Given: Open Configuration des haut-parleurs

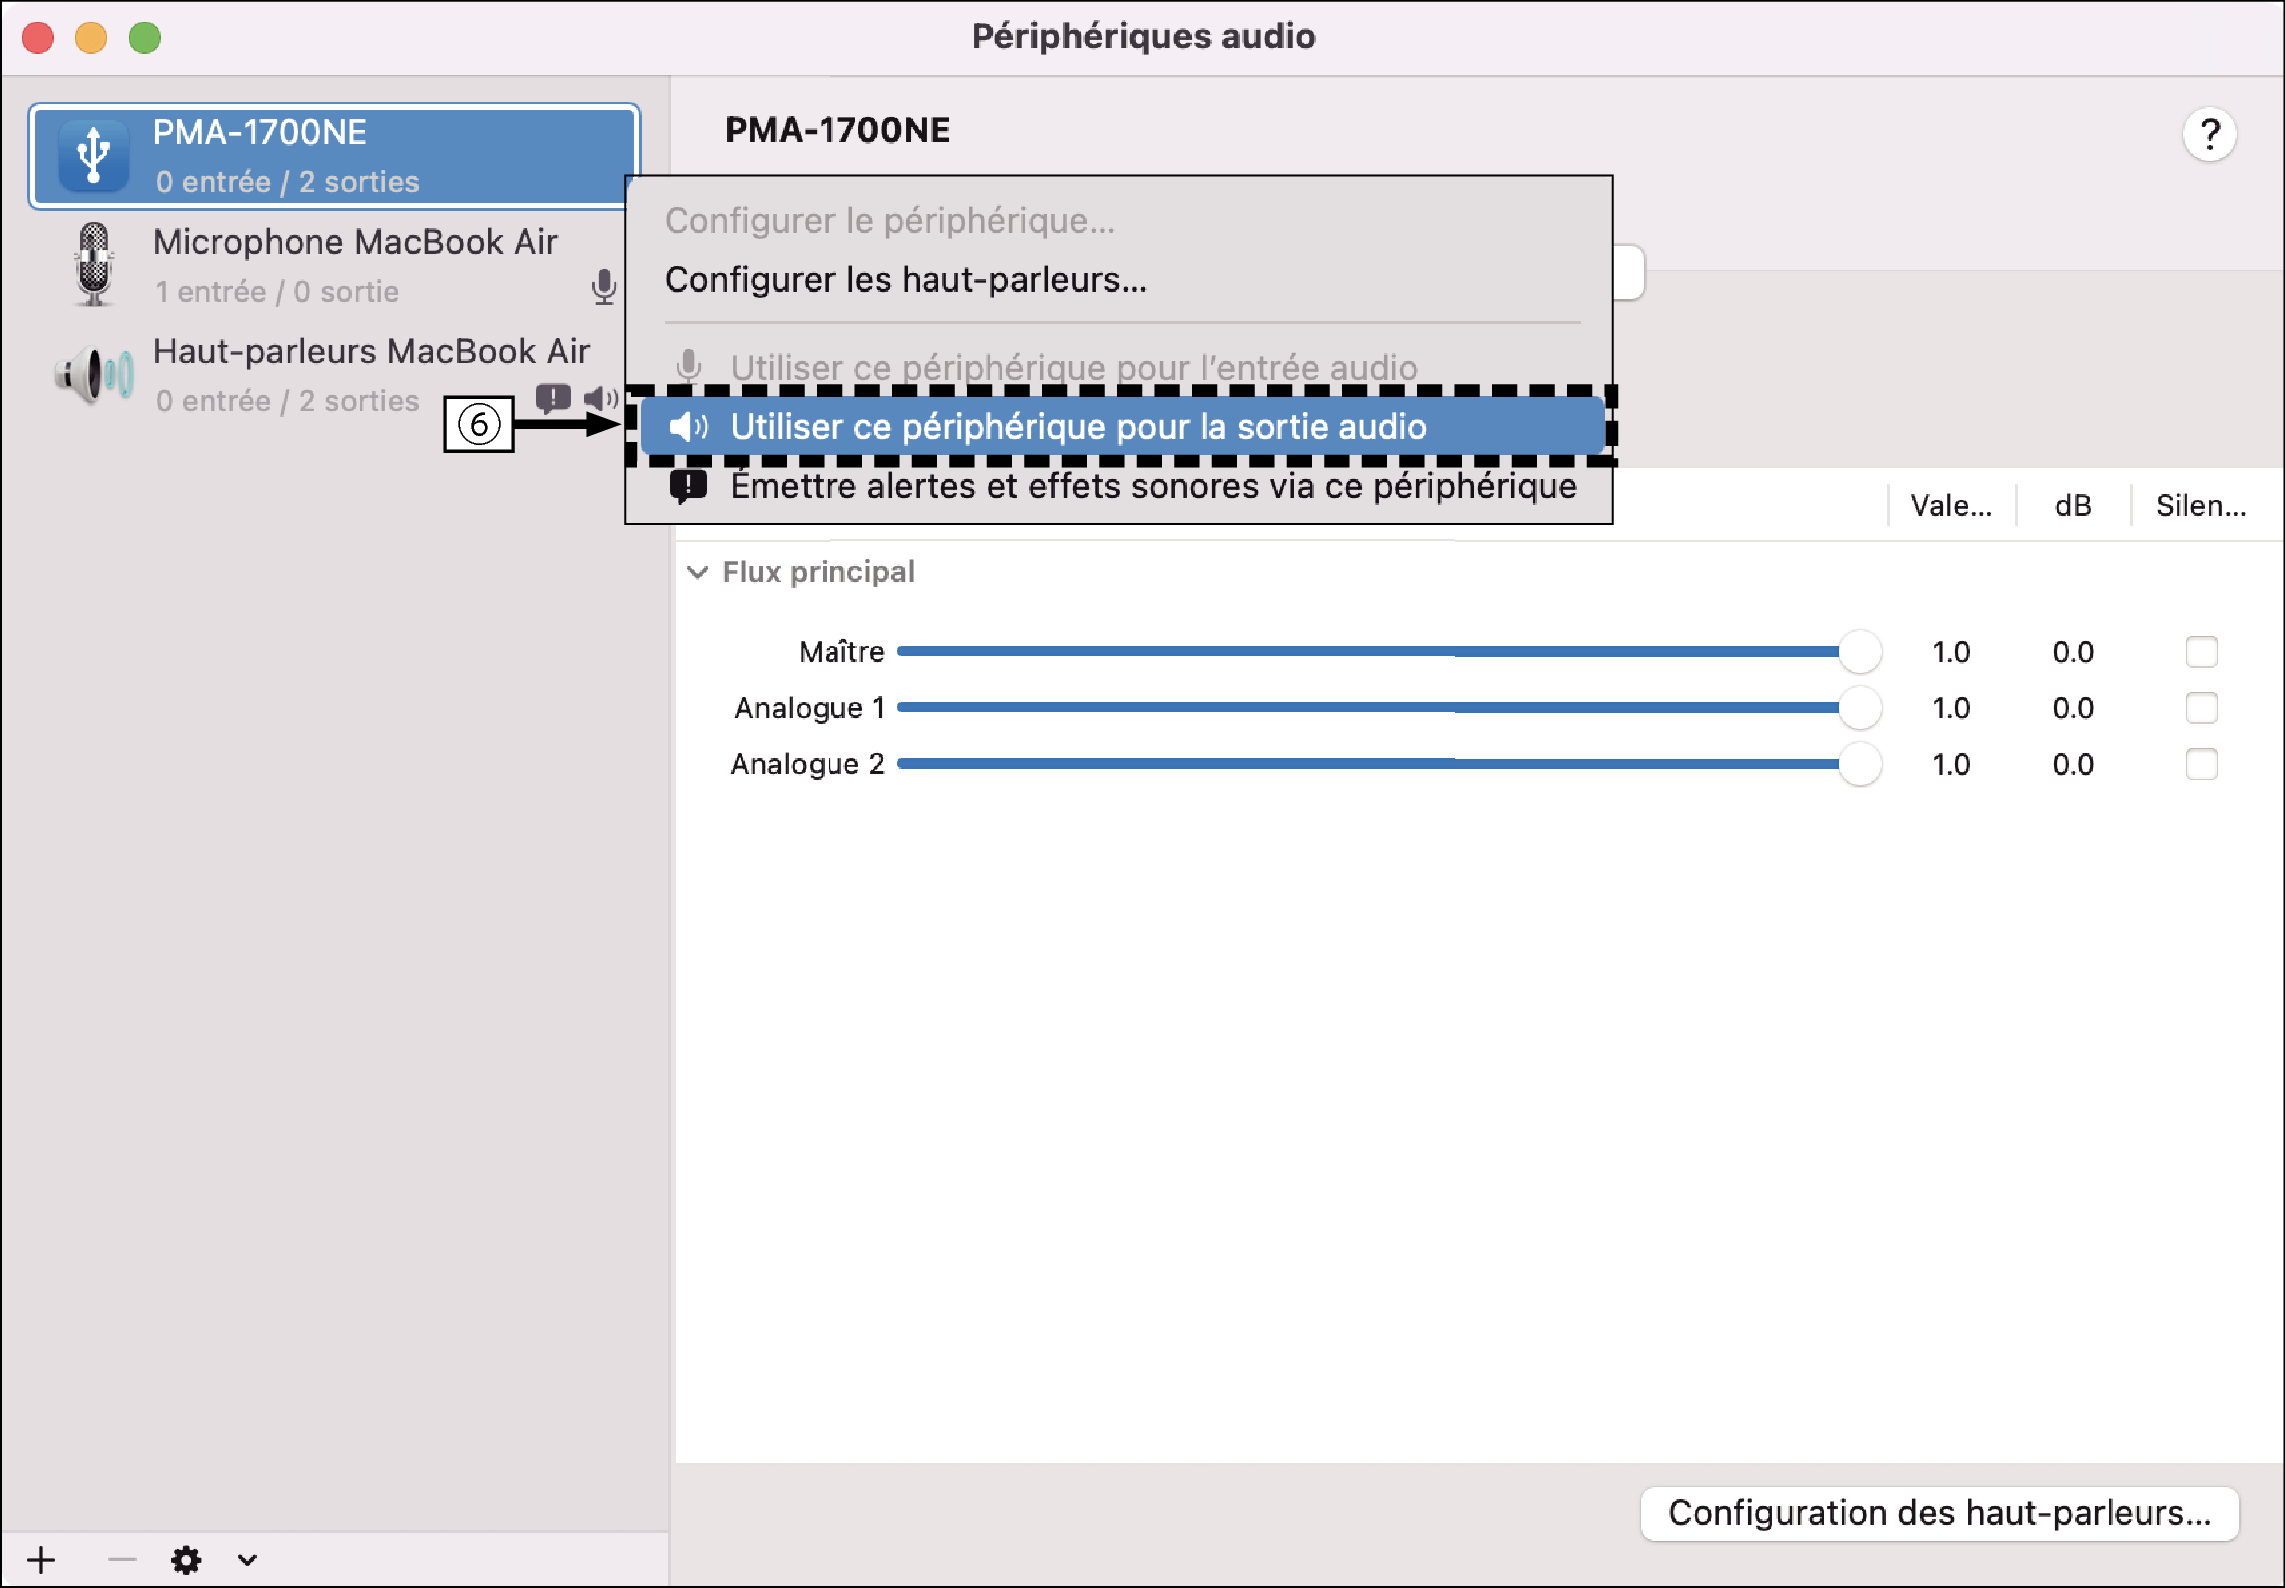Looking at the screenshot, I should (1938, 1513).
